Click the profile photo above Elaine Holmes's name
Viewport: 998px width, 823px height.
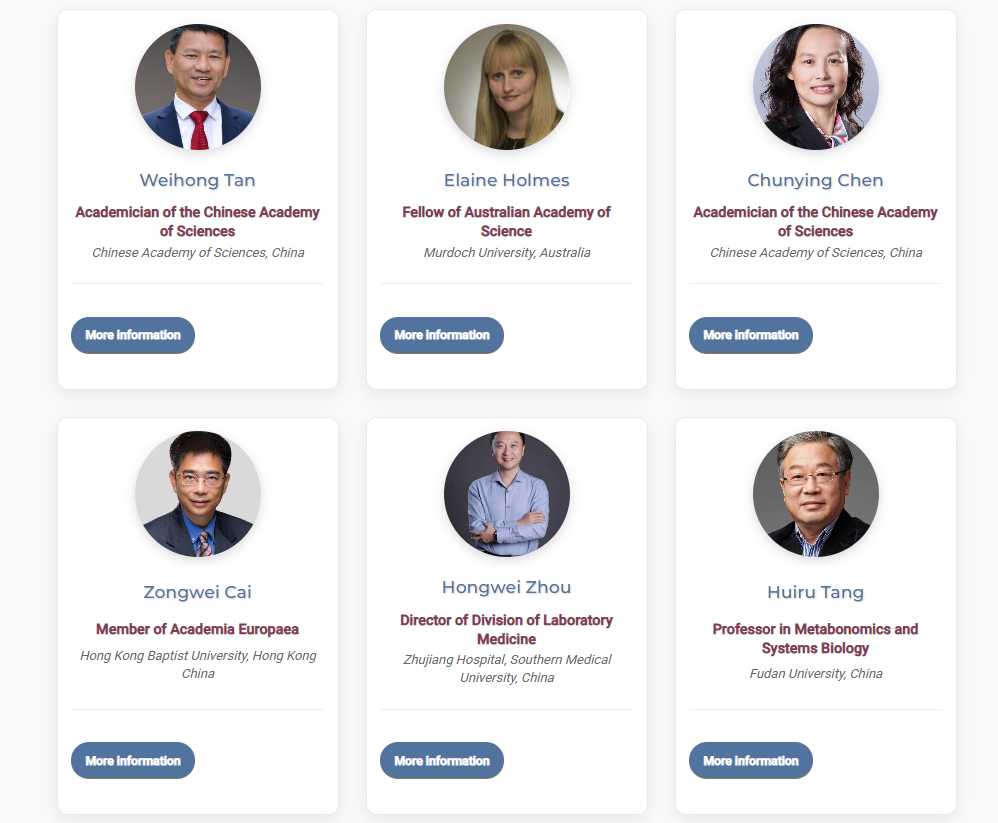(x=507, y=87)
